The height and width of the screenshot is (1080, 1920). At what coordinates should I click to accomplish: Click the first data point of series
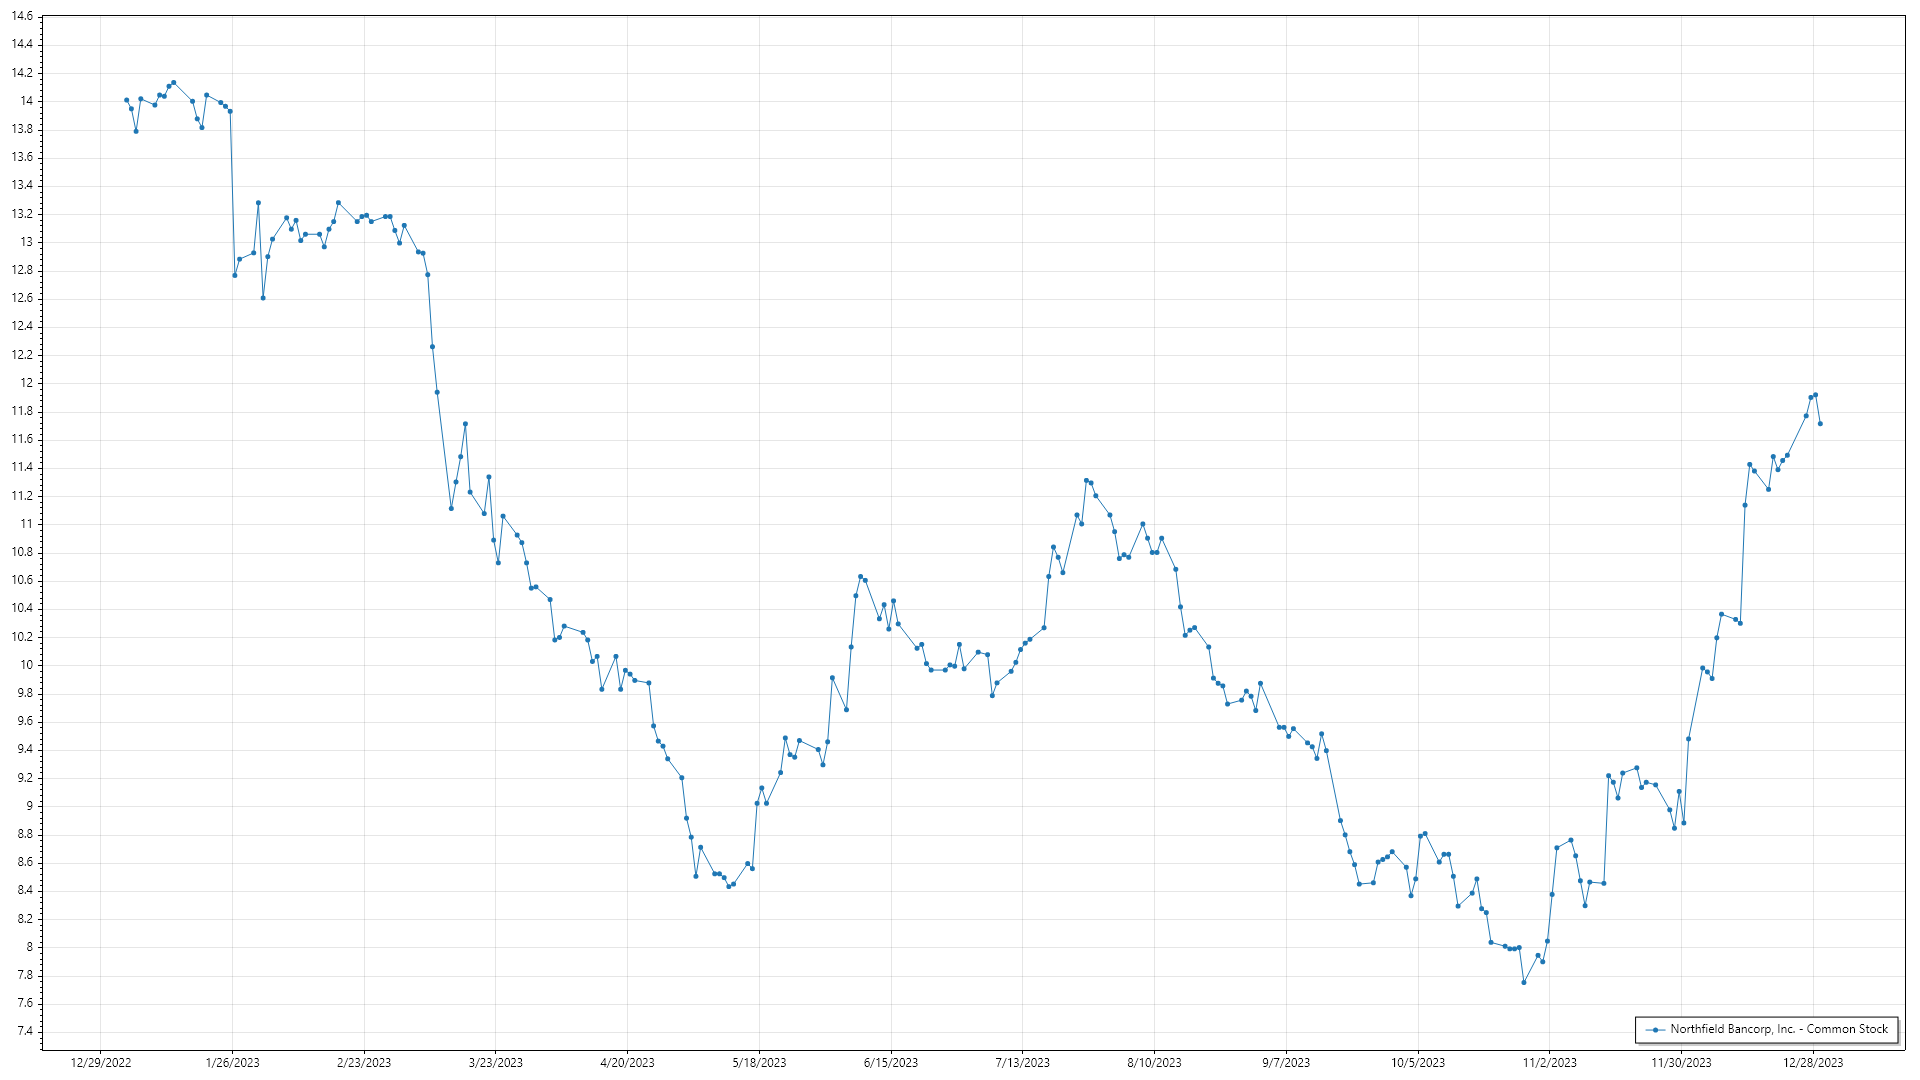[x=126, y=100]
